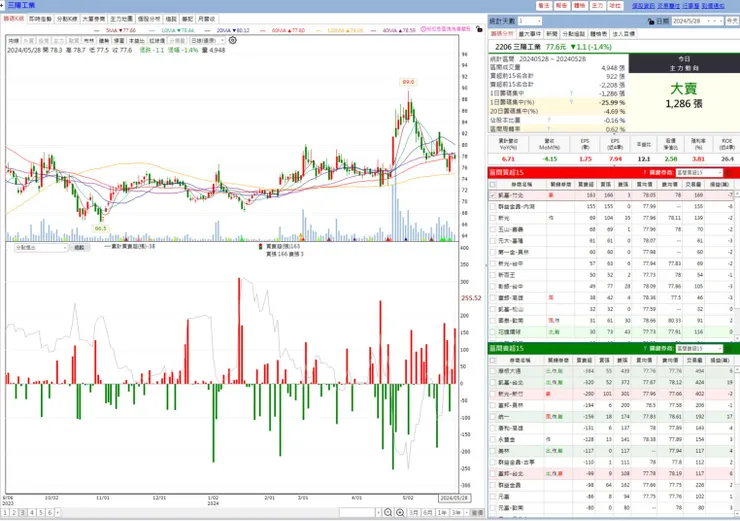Click the bottom search input box
740x521 pixels.
[357, 513]
